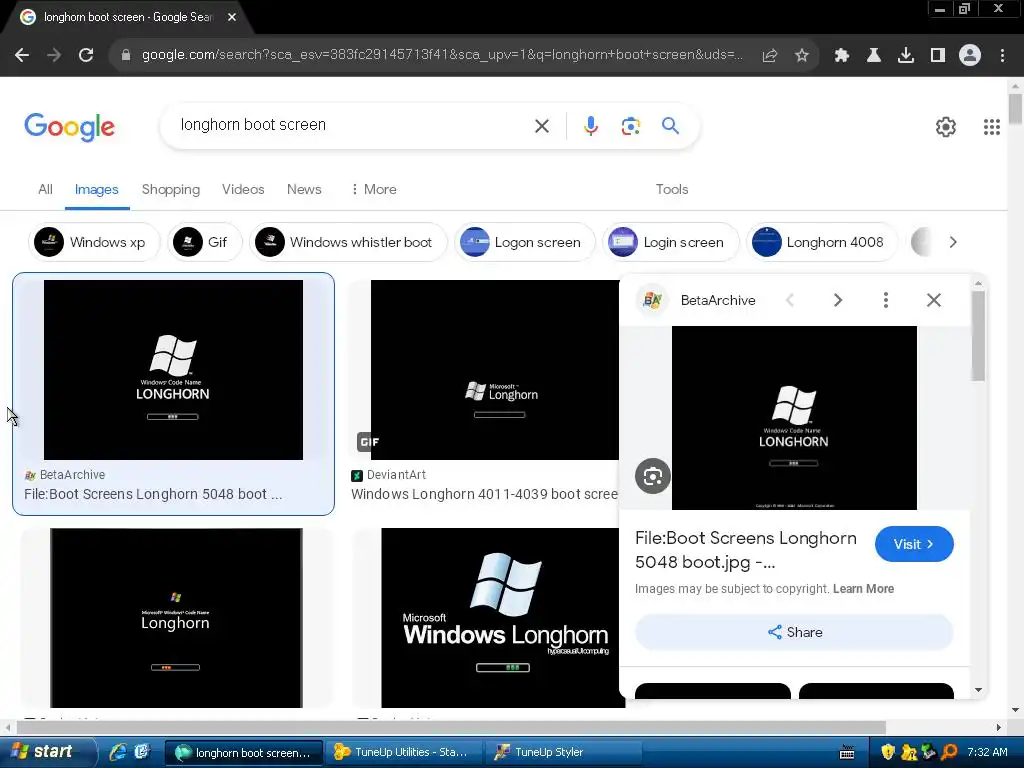Screen dimensions: 1024x768
Task: Select the Images results tab
Action: (x=96, y=189)
